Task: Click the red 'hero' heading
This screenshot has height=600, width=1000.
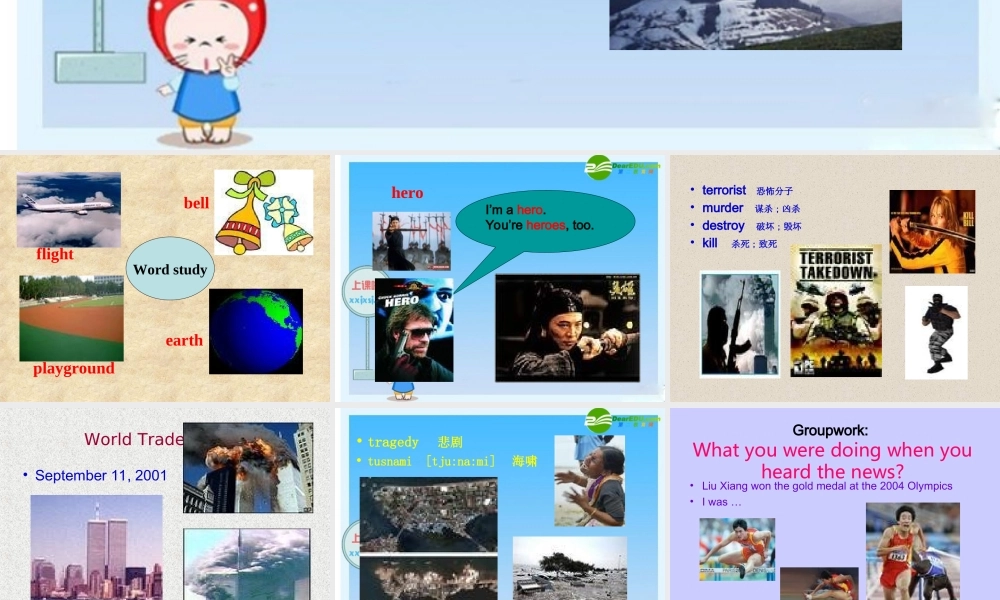Action: (x=407, y=193)
